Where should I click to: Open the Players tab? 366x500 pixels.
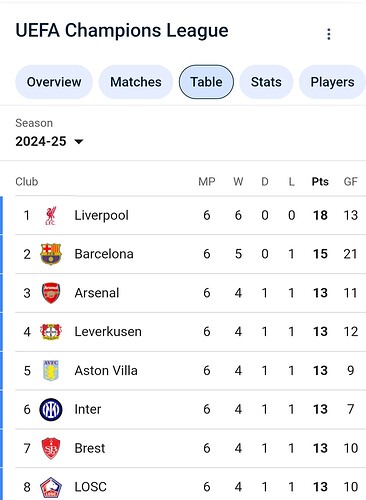[332, 82]
